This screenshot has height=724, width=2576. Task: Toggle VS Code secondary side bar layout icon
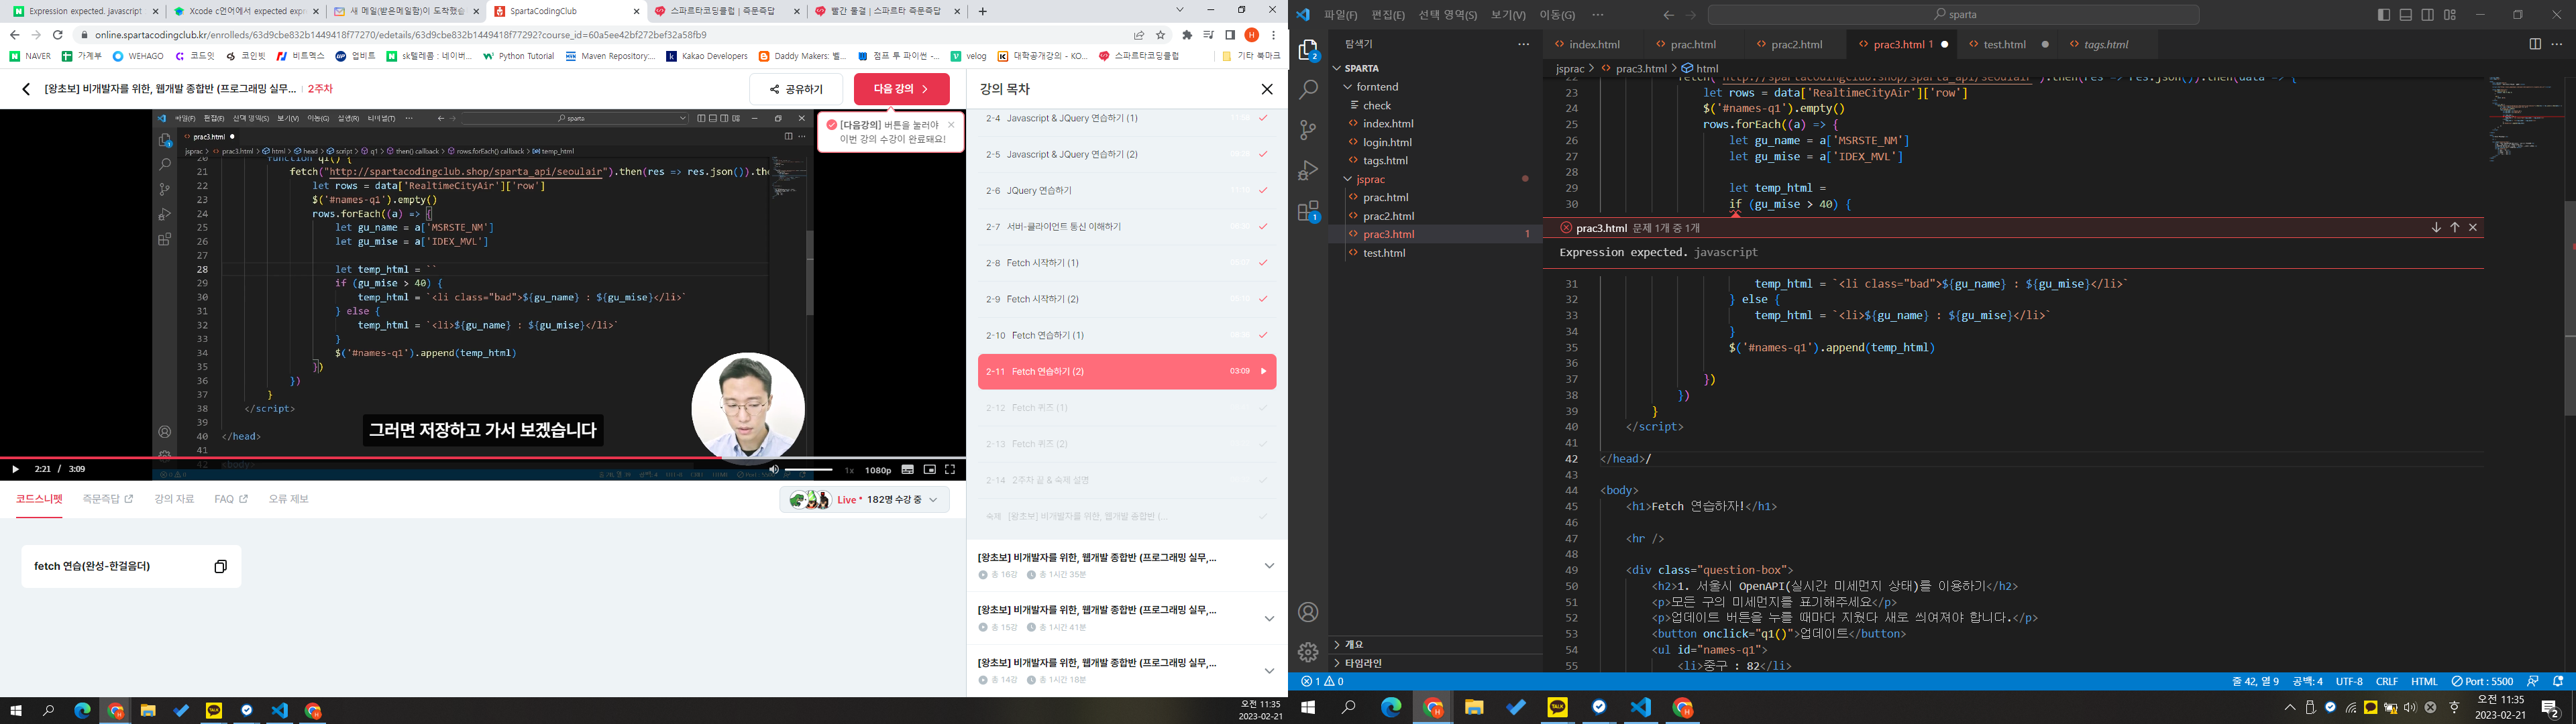click(x=2427, y=15)
